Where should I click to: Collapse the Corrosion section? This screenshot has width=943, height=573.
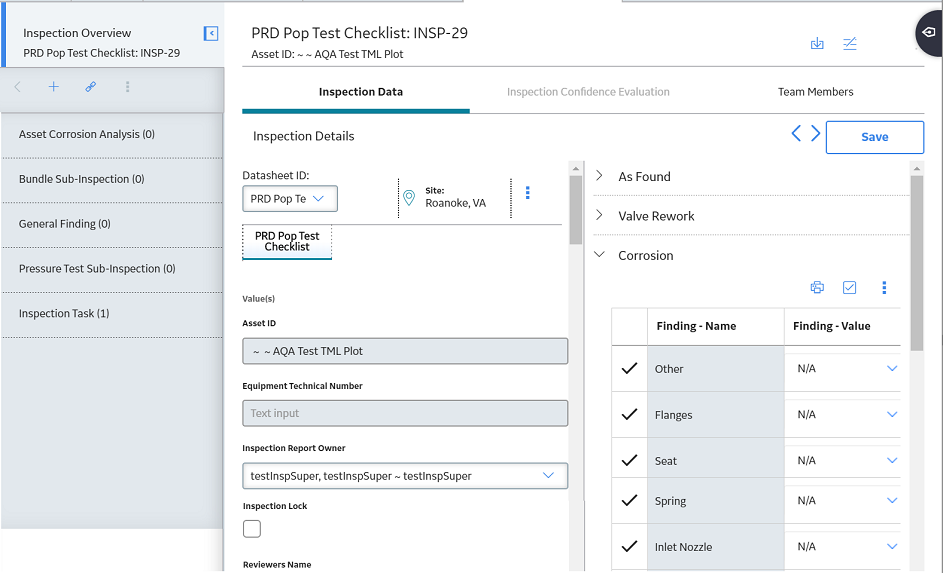click(599, 254)
